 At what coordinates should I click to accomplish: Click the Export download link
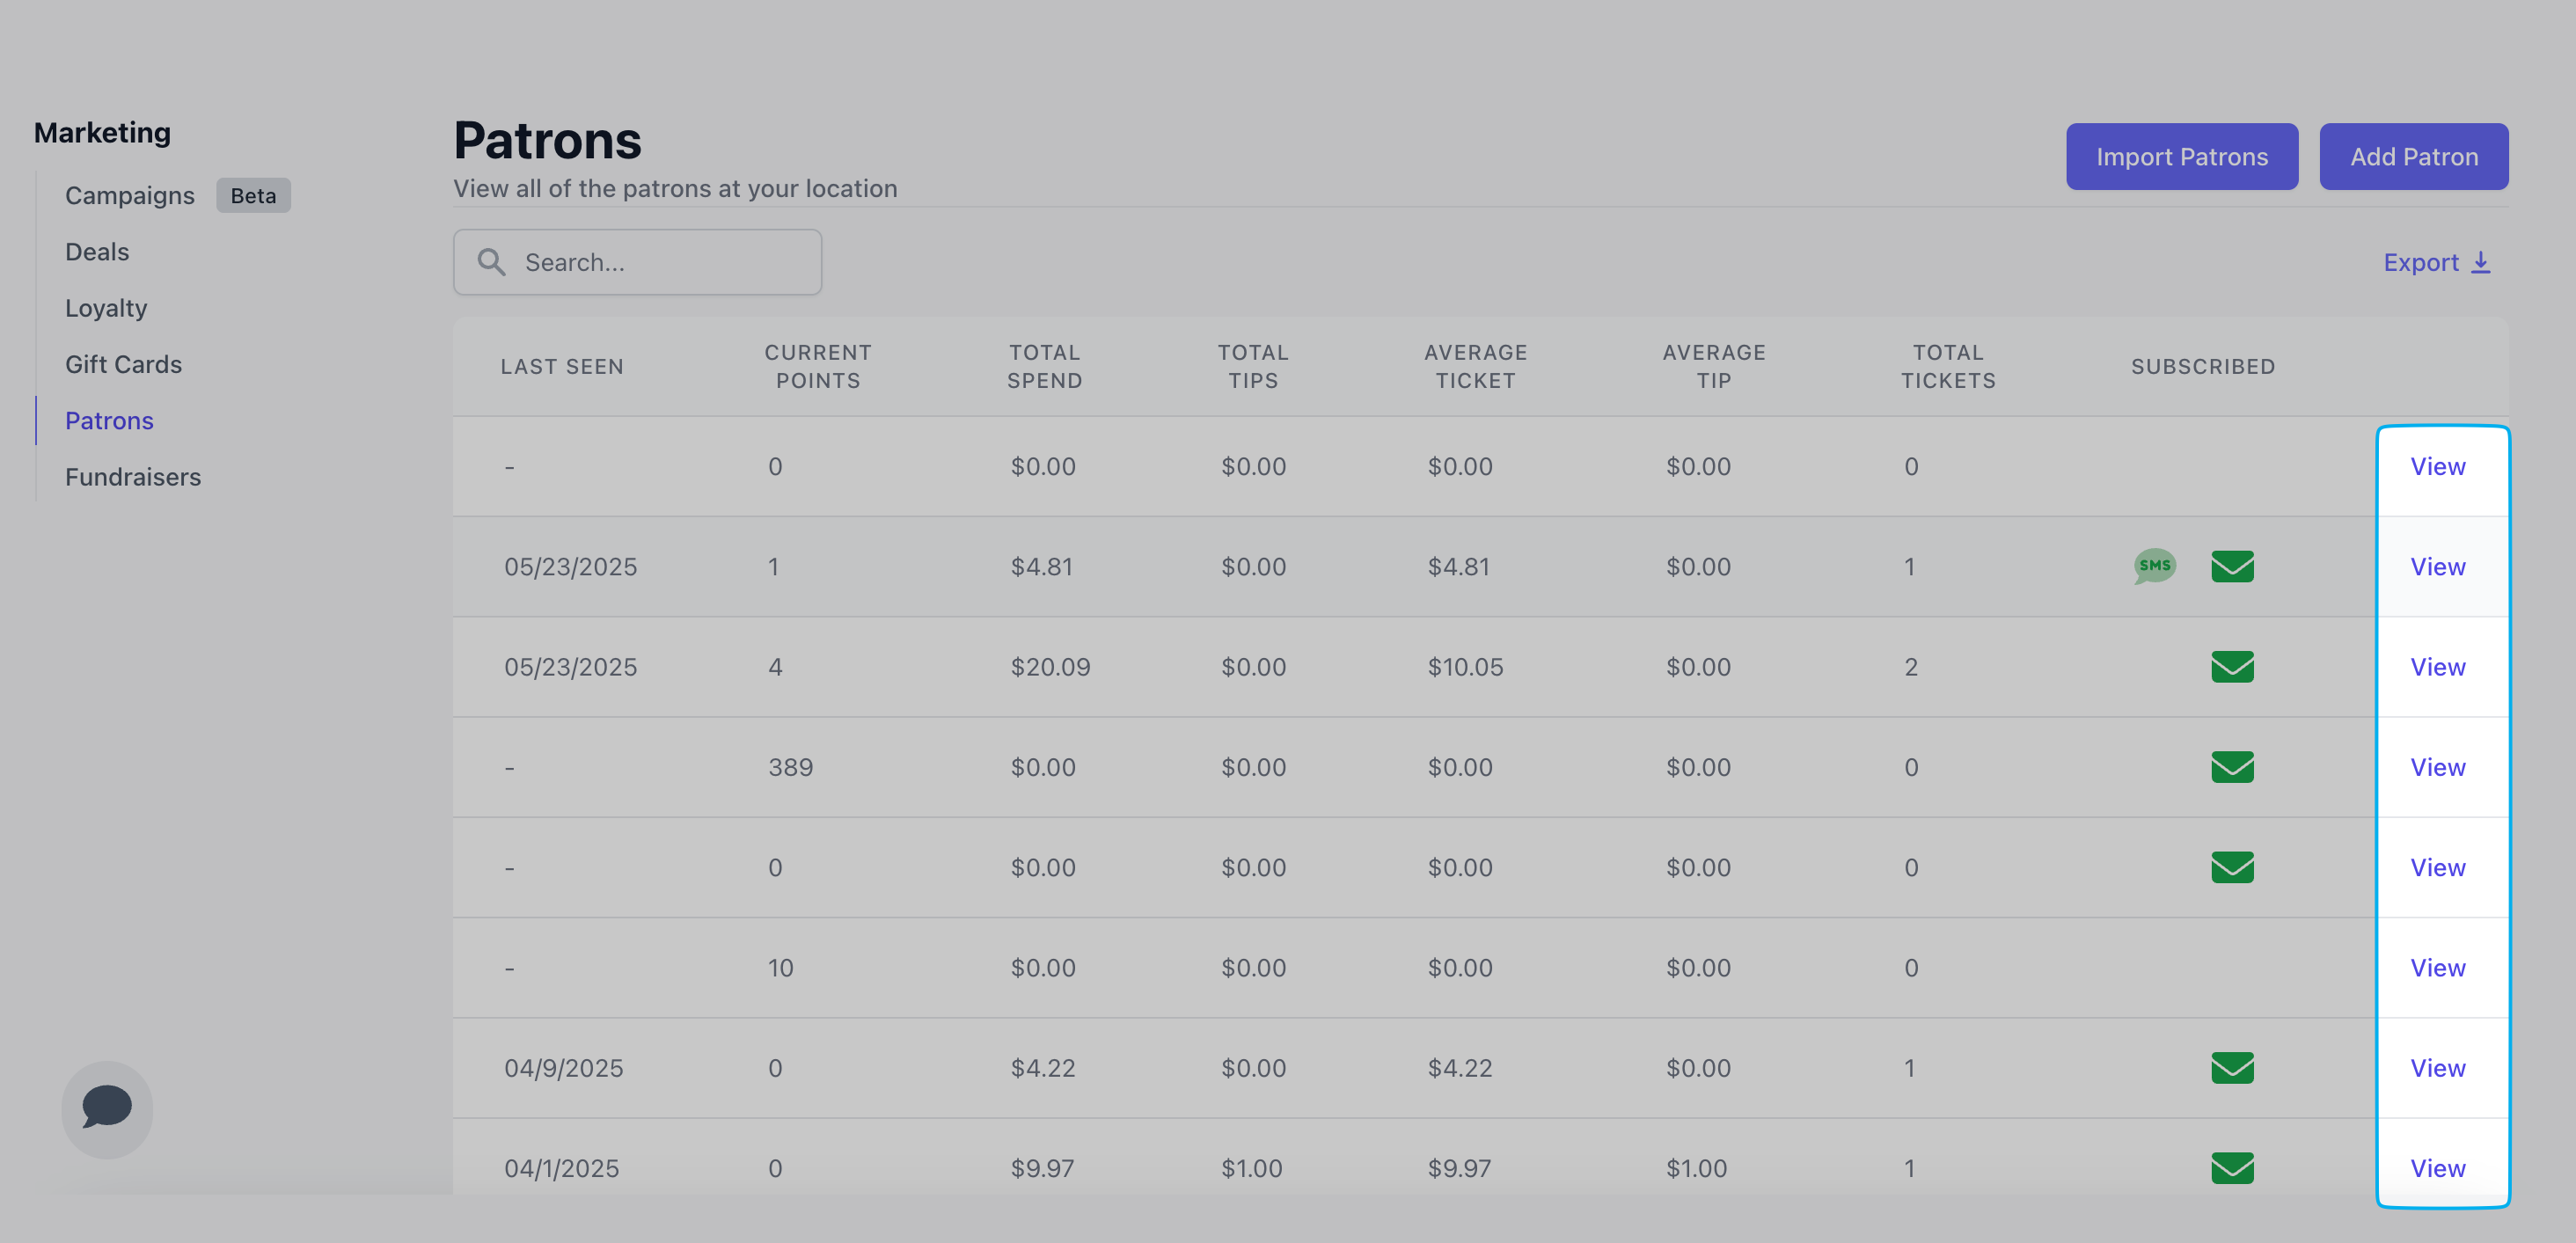[2436, 262]
